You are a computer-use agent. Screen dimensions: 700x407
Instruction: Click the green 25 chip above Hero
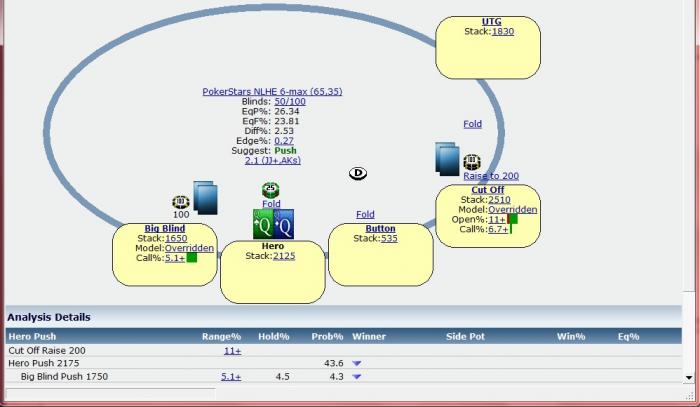pos(271,190)
